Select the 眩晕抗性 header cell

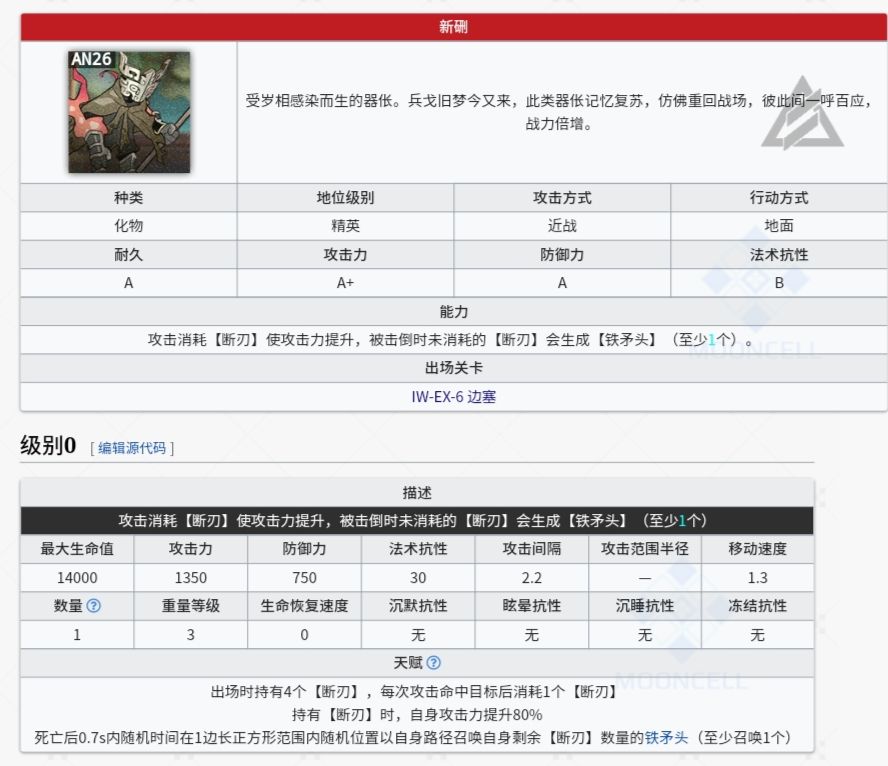[531, 606]
